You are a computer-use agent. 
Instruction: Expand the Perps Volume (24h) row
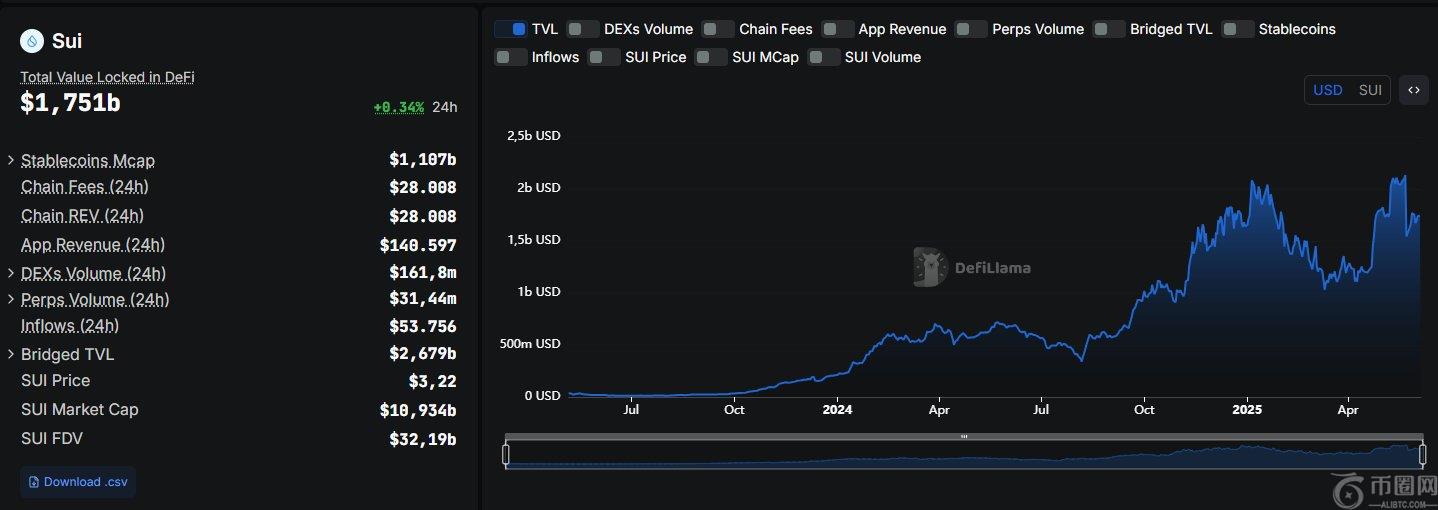[11, 299]
